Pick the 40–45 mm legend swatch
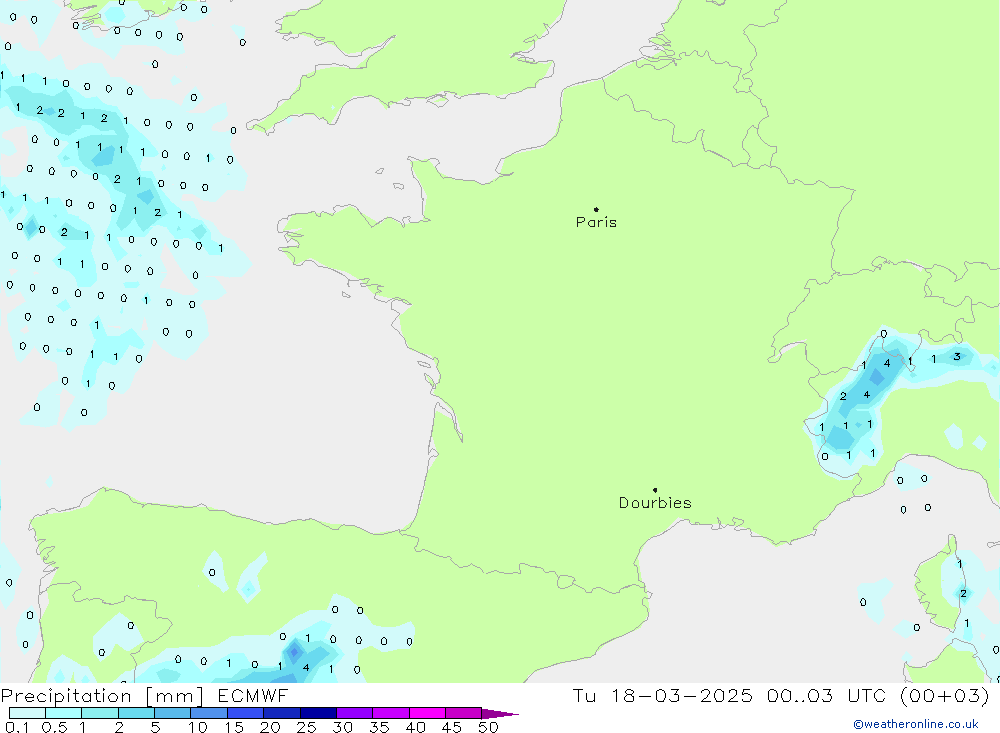Image resolution: width=1000 pixels, height=733 pixels. [427, 713]
